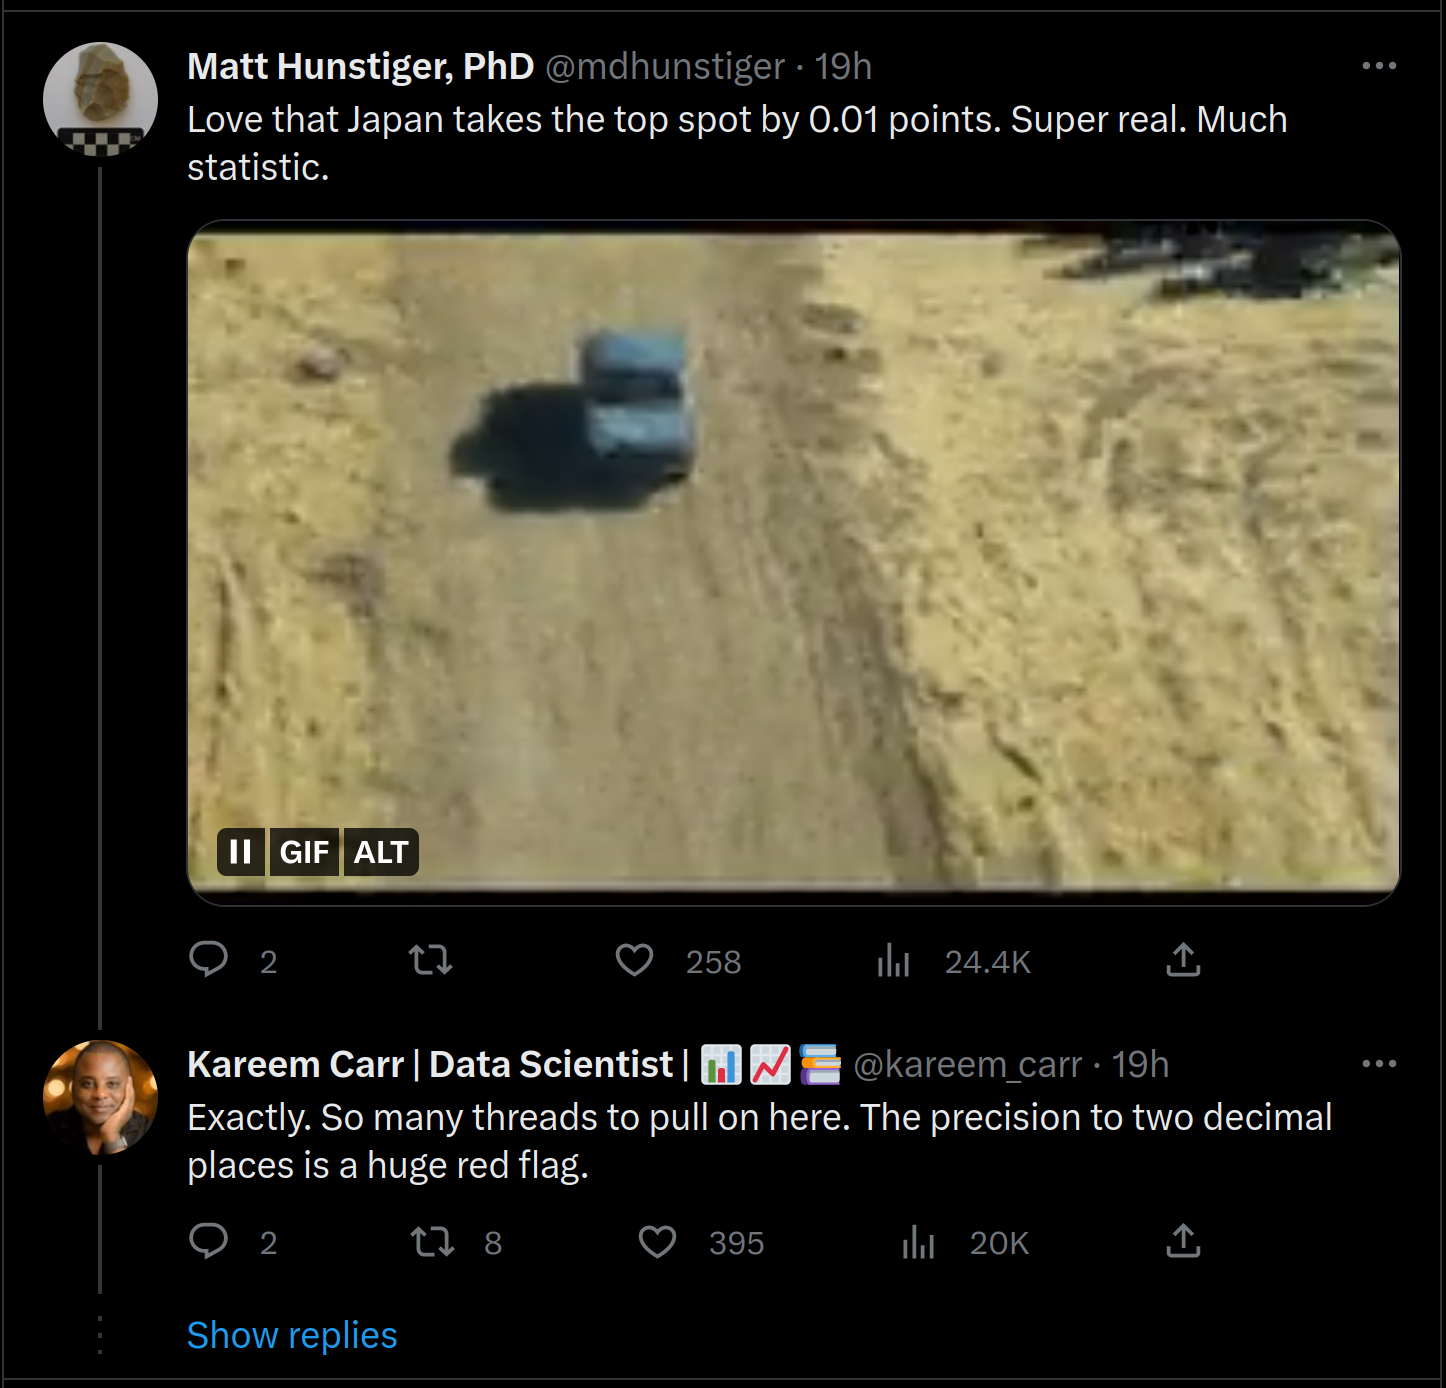Retweet Kareem Carr's post with 8 retweets

coord(433,1242)
